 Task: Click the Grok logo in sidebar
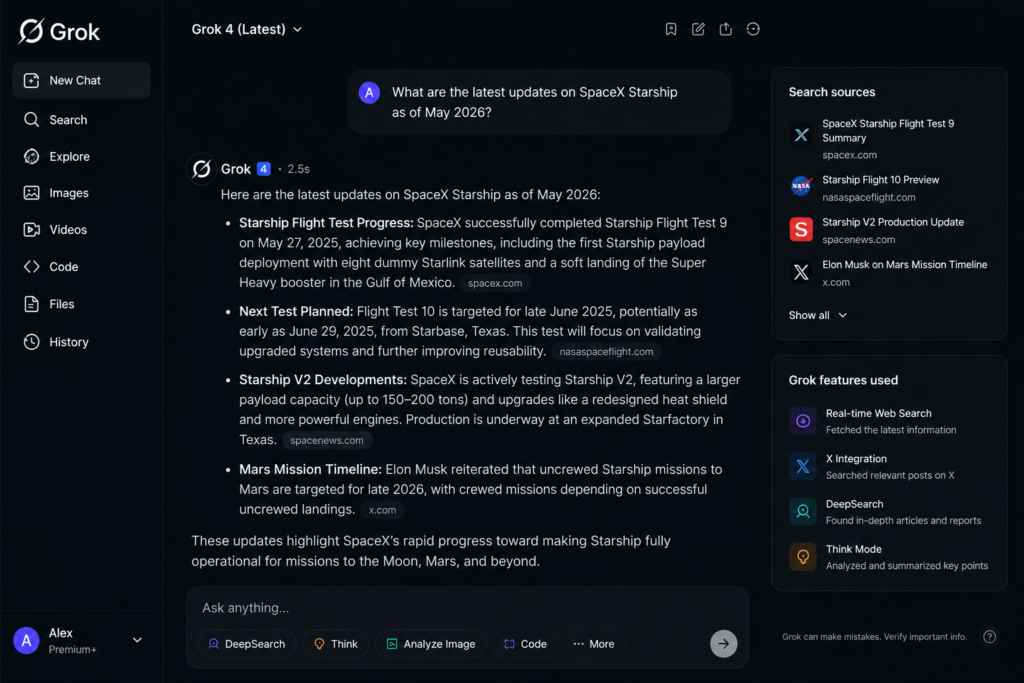(x=59, y=31)
